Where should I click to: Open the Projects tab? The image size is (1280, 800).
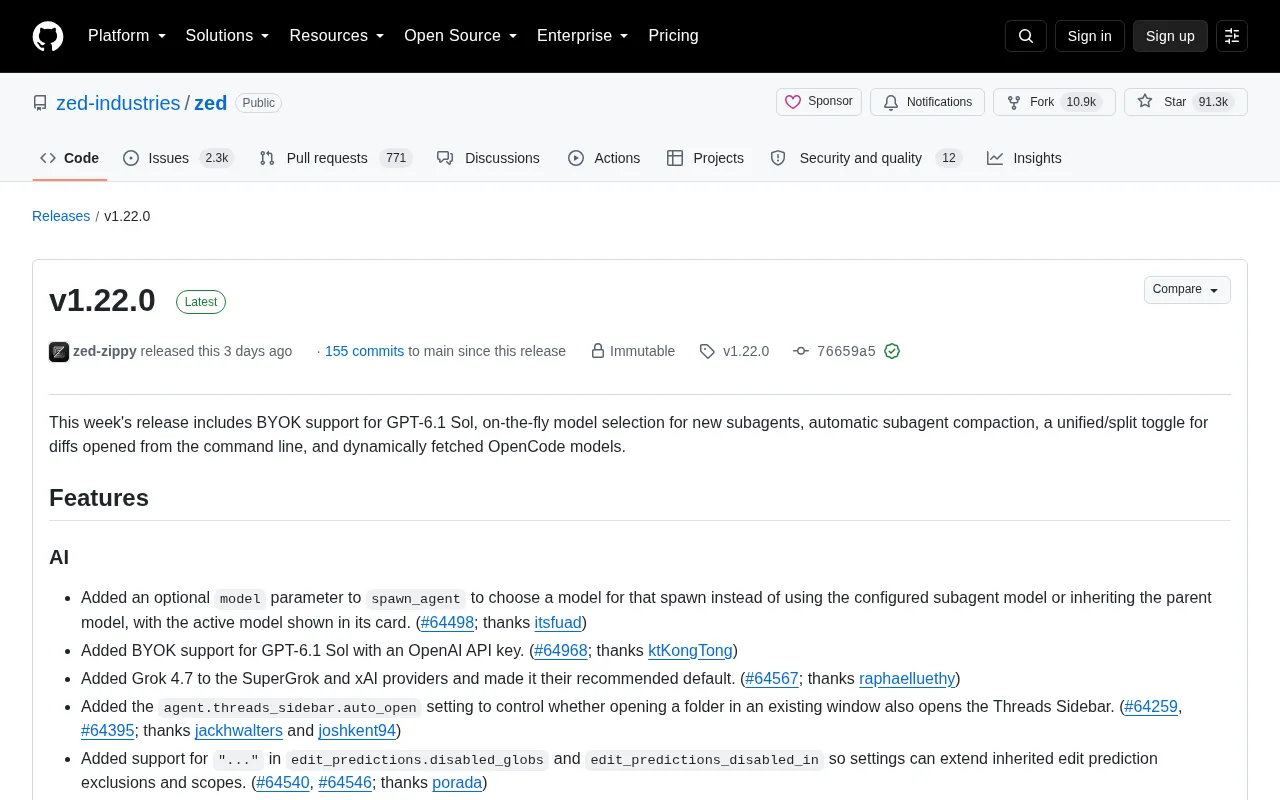(x=706, y=158)
